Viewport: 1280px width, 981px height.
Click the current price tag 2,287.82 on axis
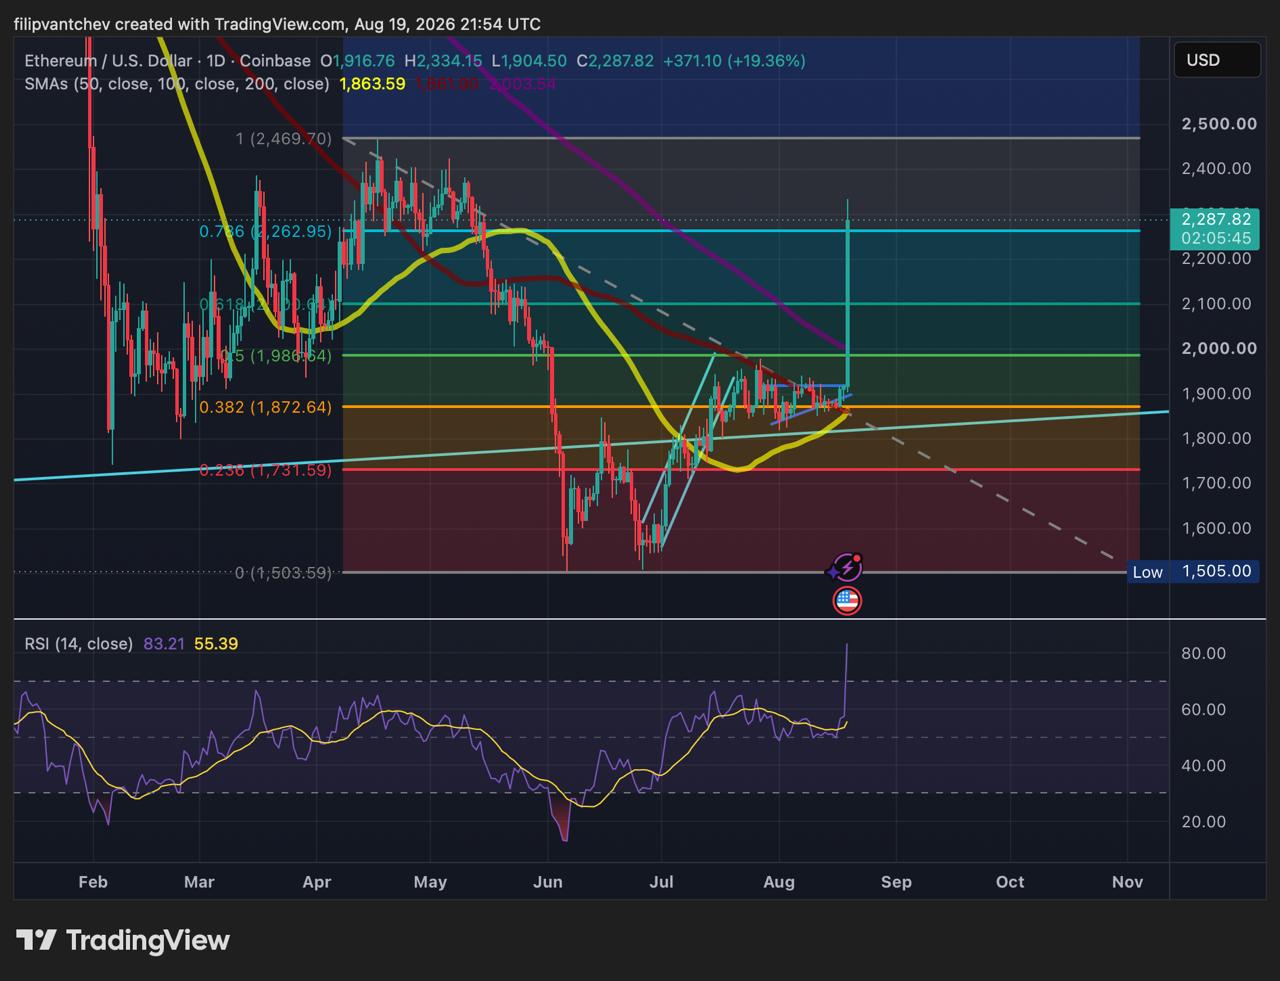point(1215,228)
